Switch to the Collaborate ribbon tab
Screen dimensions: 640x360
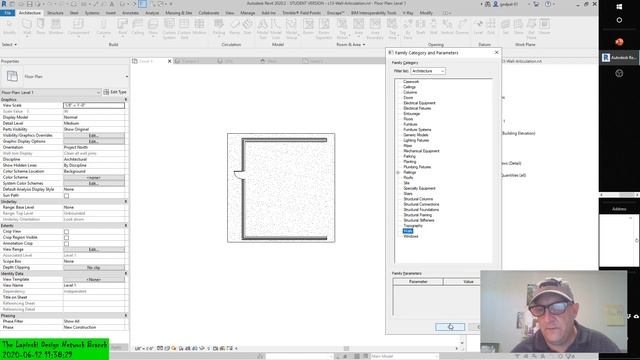coord(209,13)
